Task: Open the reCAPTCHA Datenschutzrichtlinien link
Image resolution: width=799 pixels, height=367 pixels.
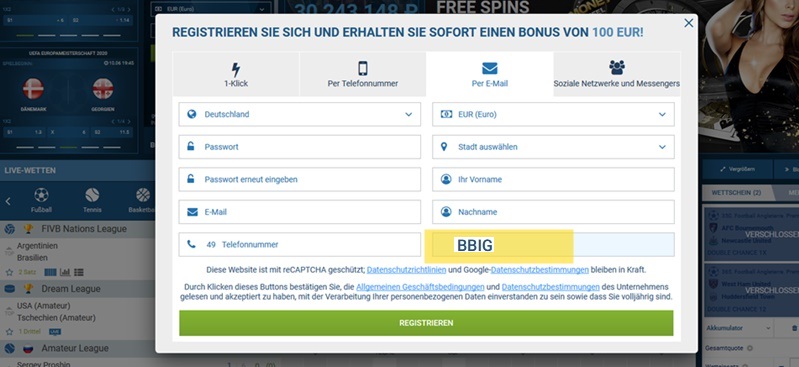Action: click(406, 270)
